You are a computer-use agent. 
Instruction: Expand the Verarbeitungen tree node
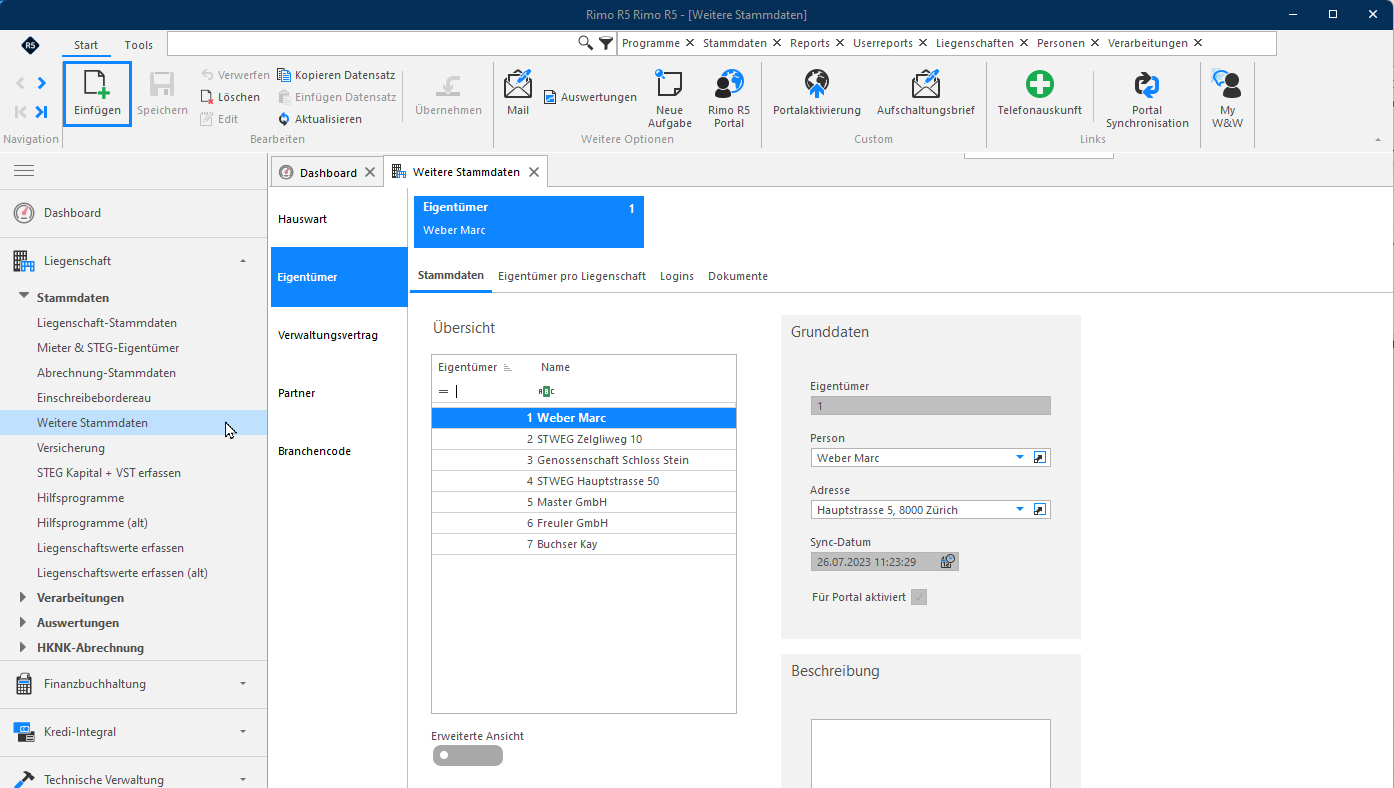(x=24, y=597)
